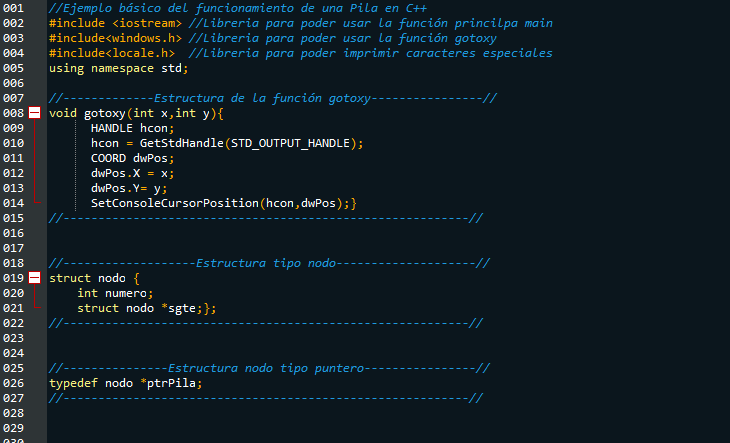This screenshot has width=730, height=443.
Task: Click line number 008 in the gutter
Action: coord(14,113)
